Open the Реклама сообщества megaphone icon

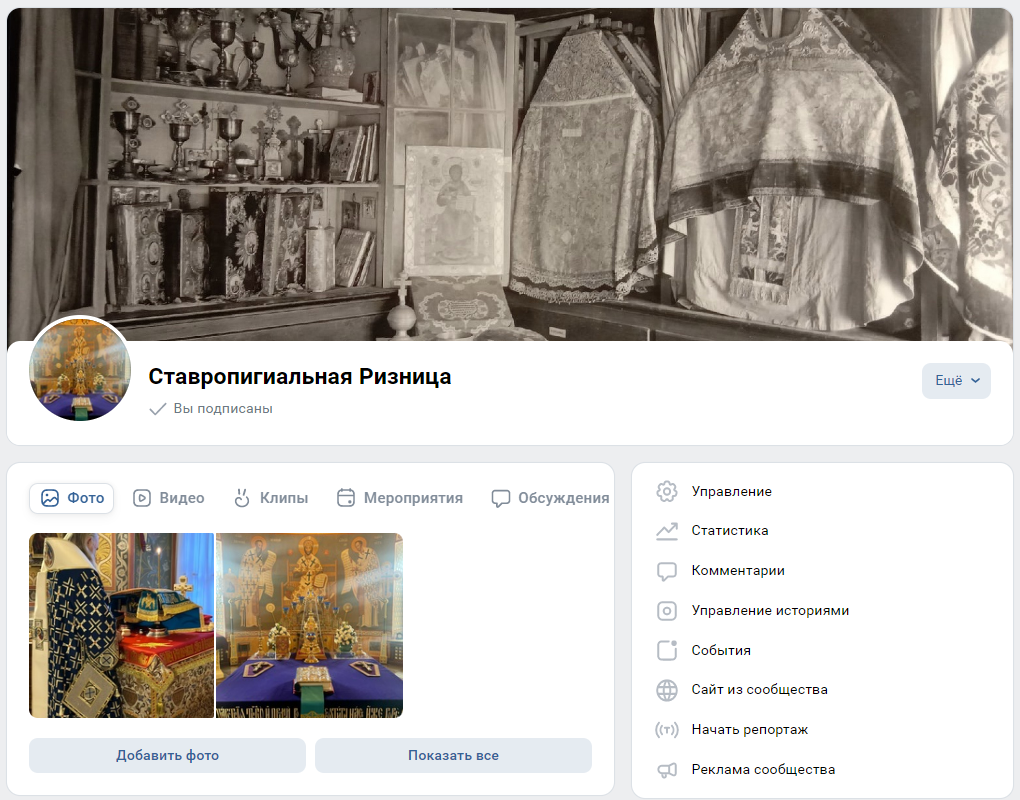click(667, 770)
